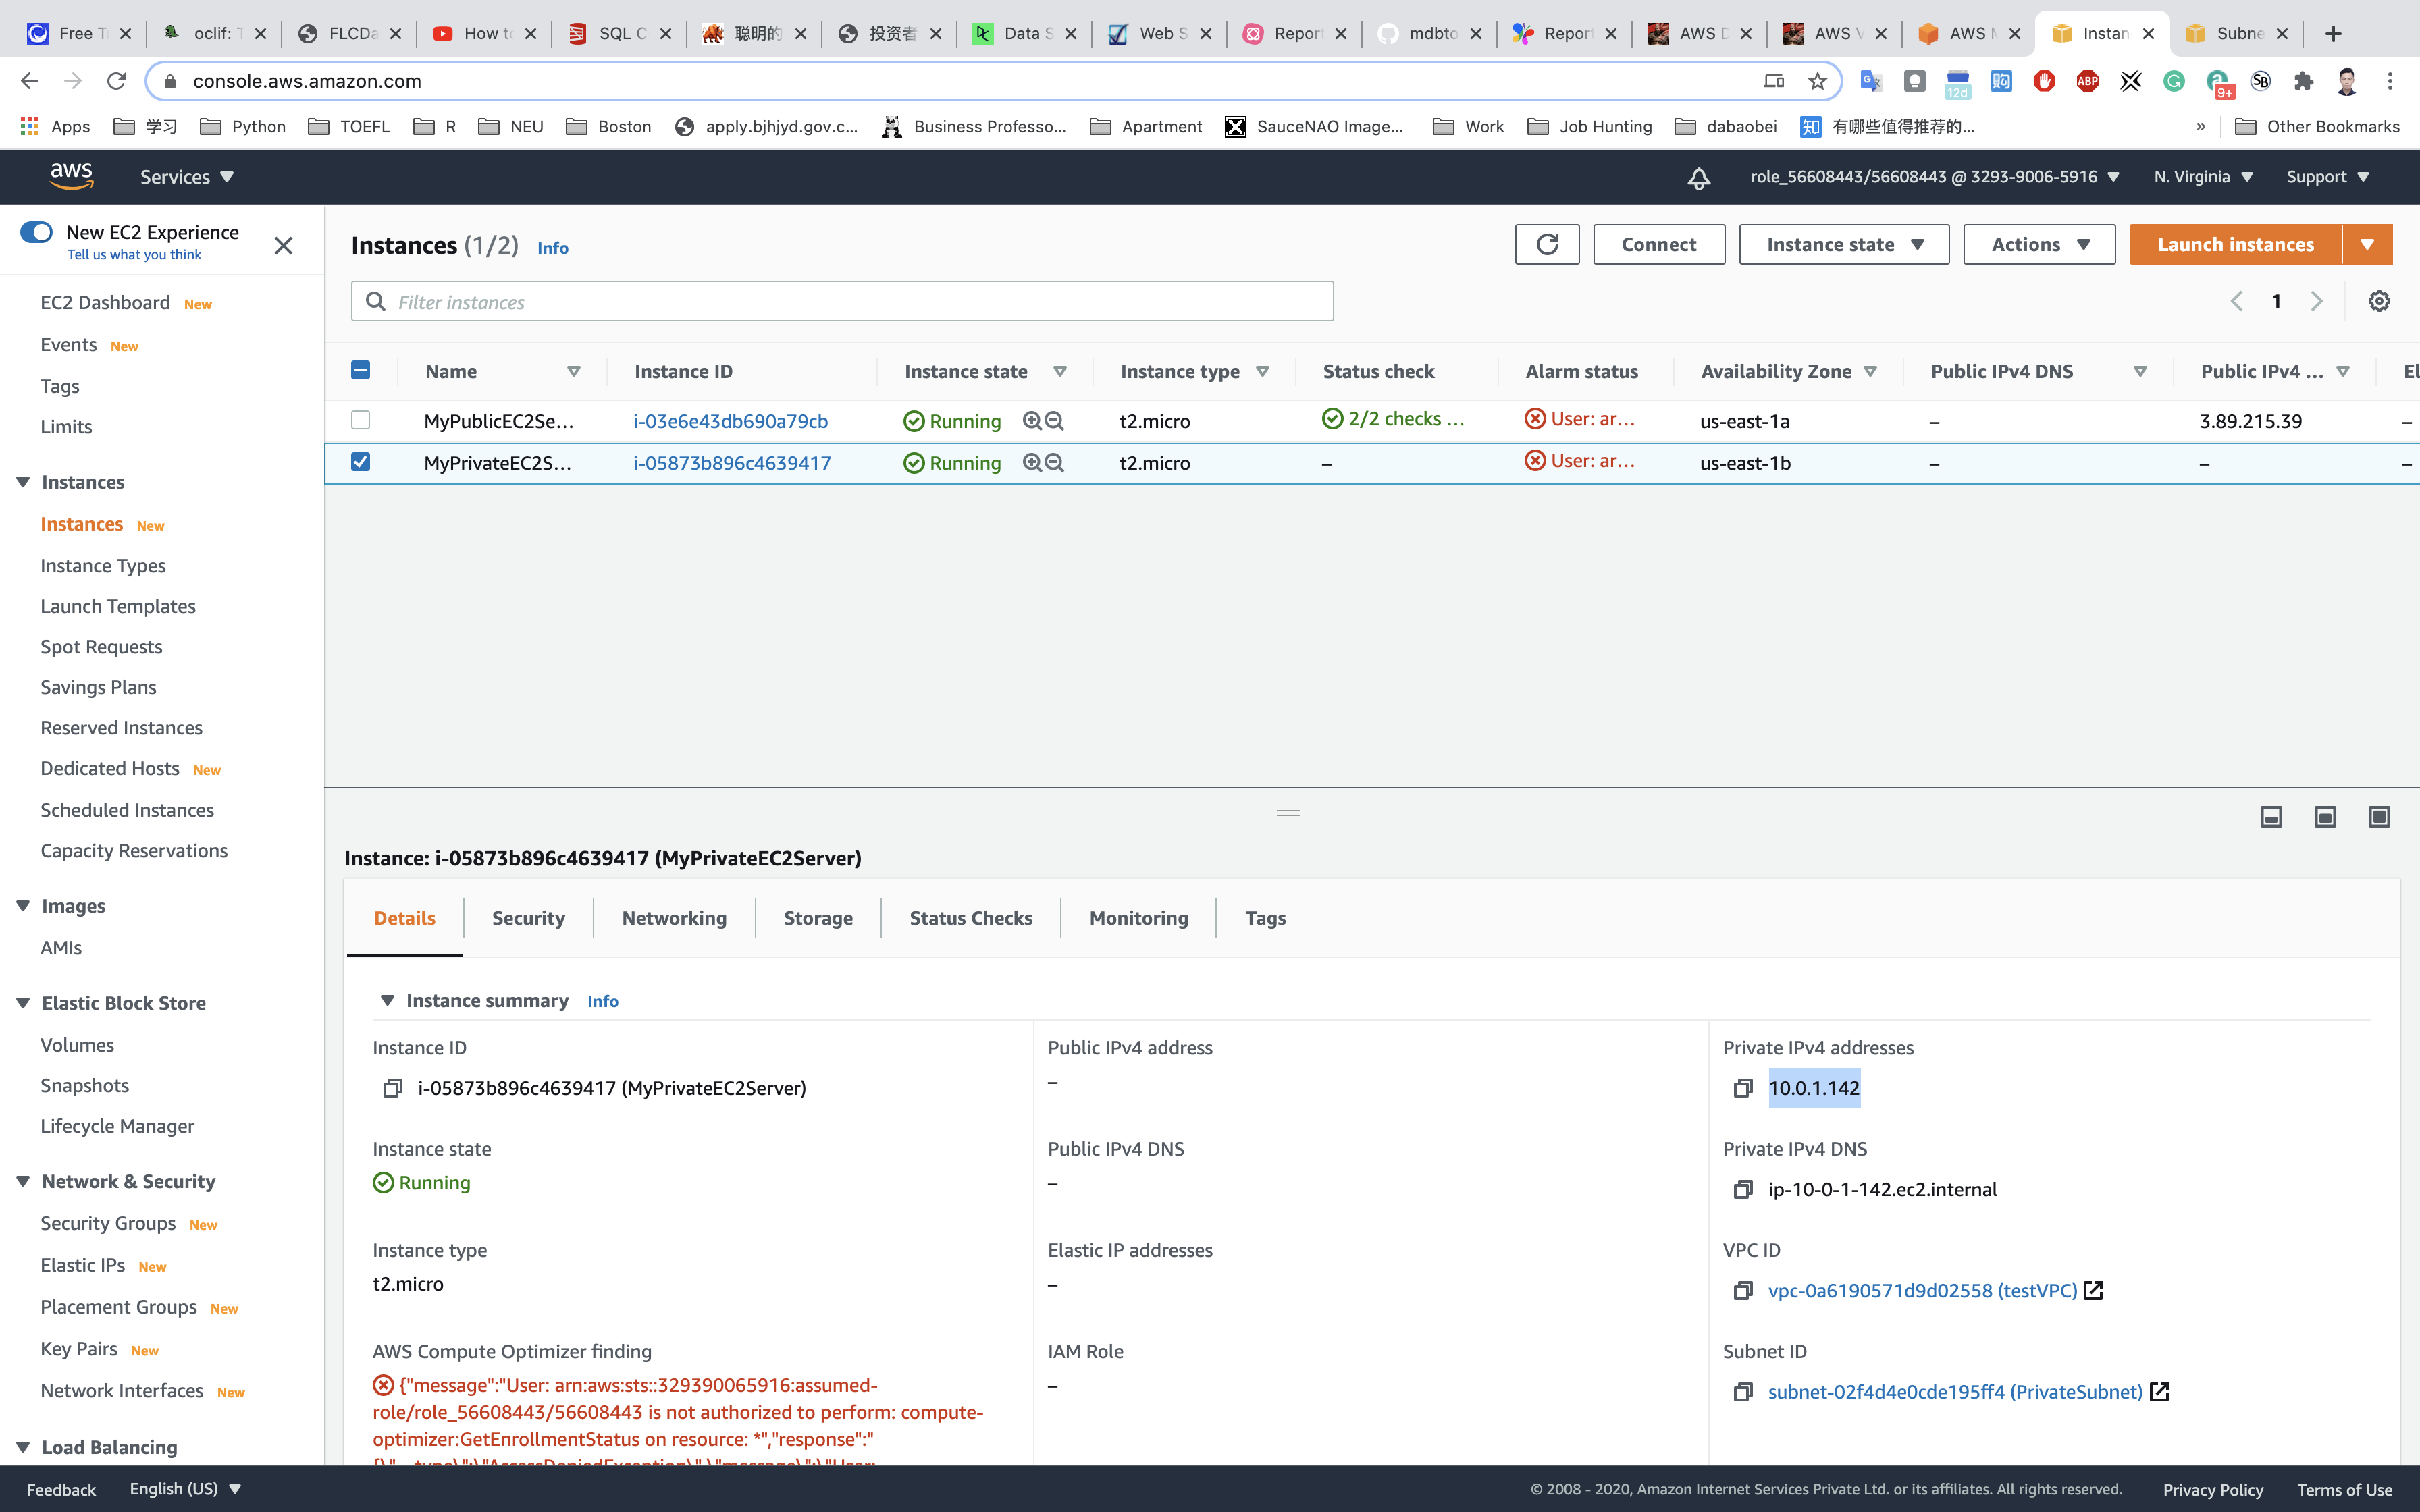Maximize details panel to full view

pyautogui.click(x=2379, y=817)
